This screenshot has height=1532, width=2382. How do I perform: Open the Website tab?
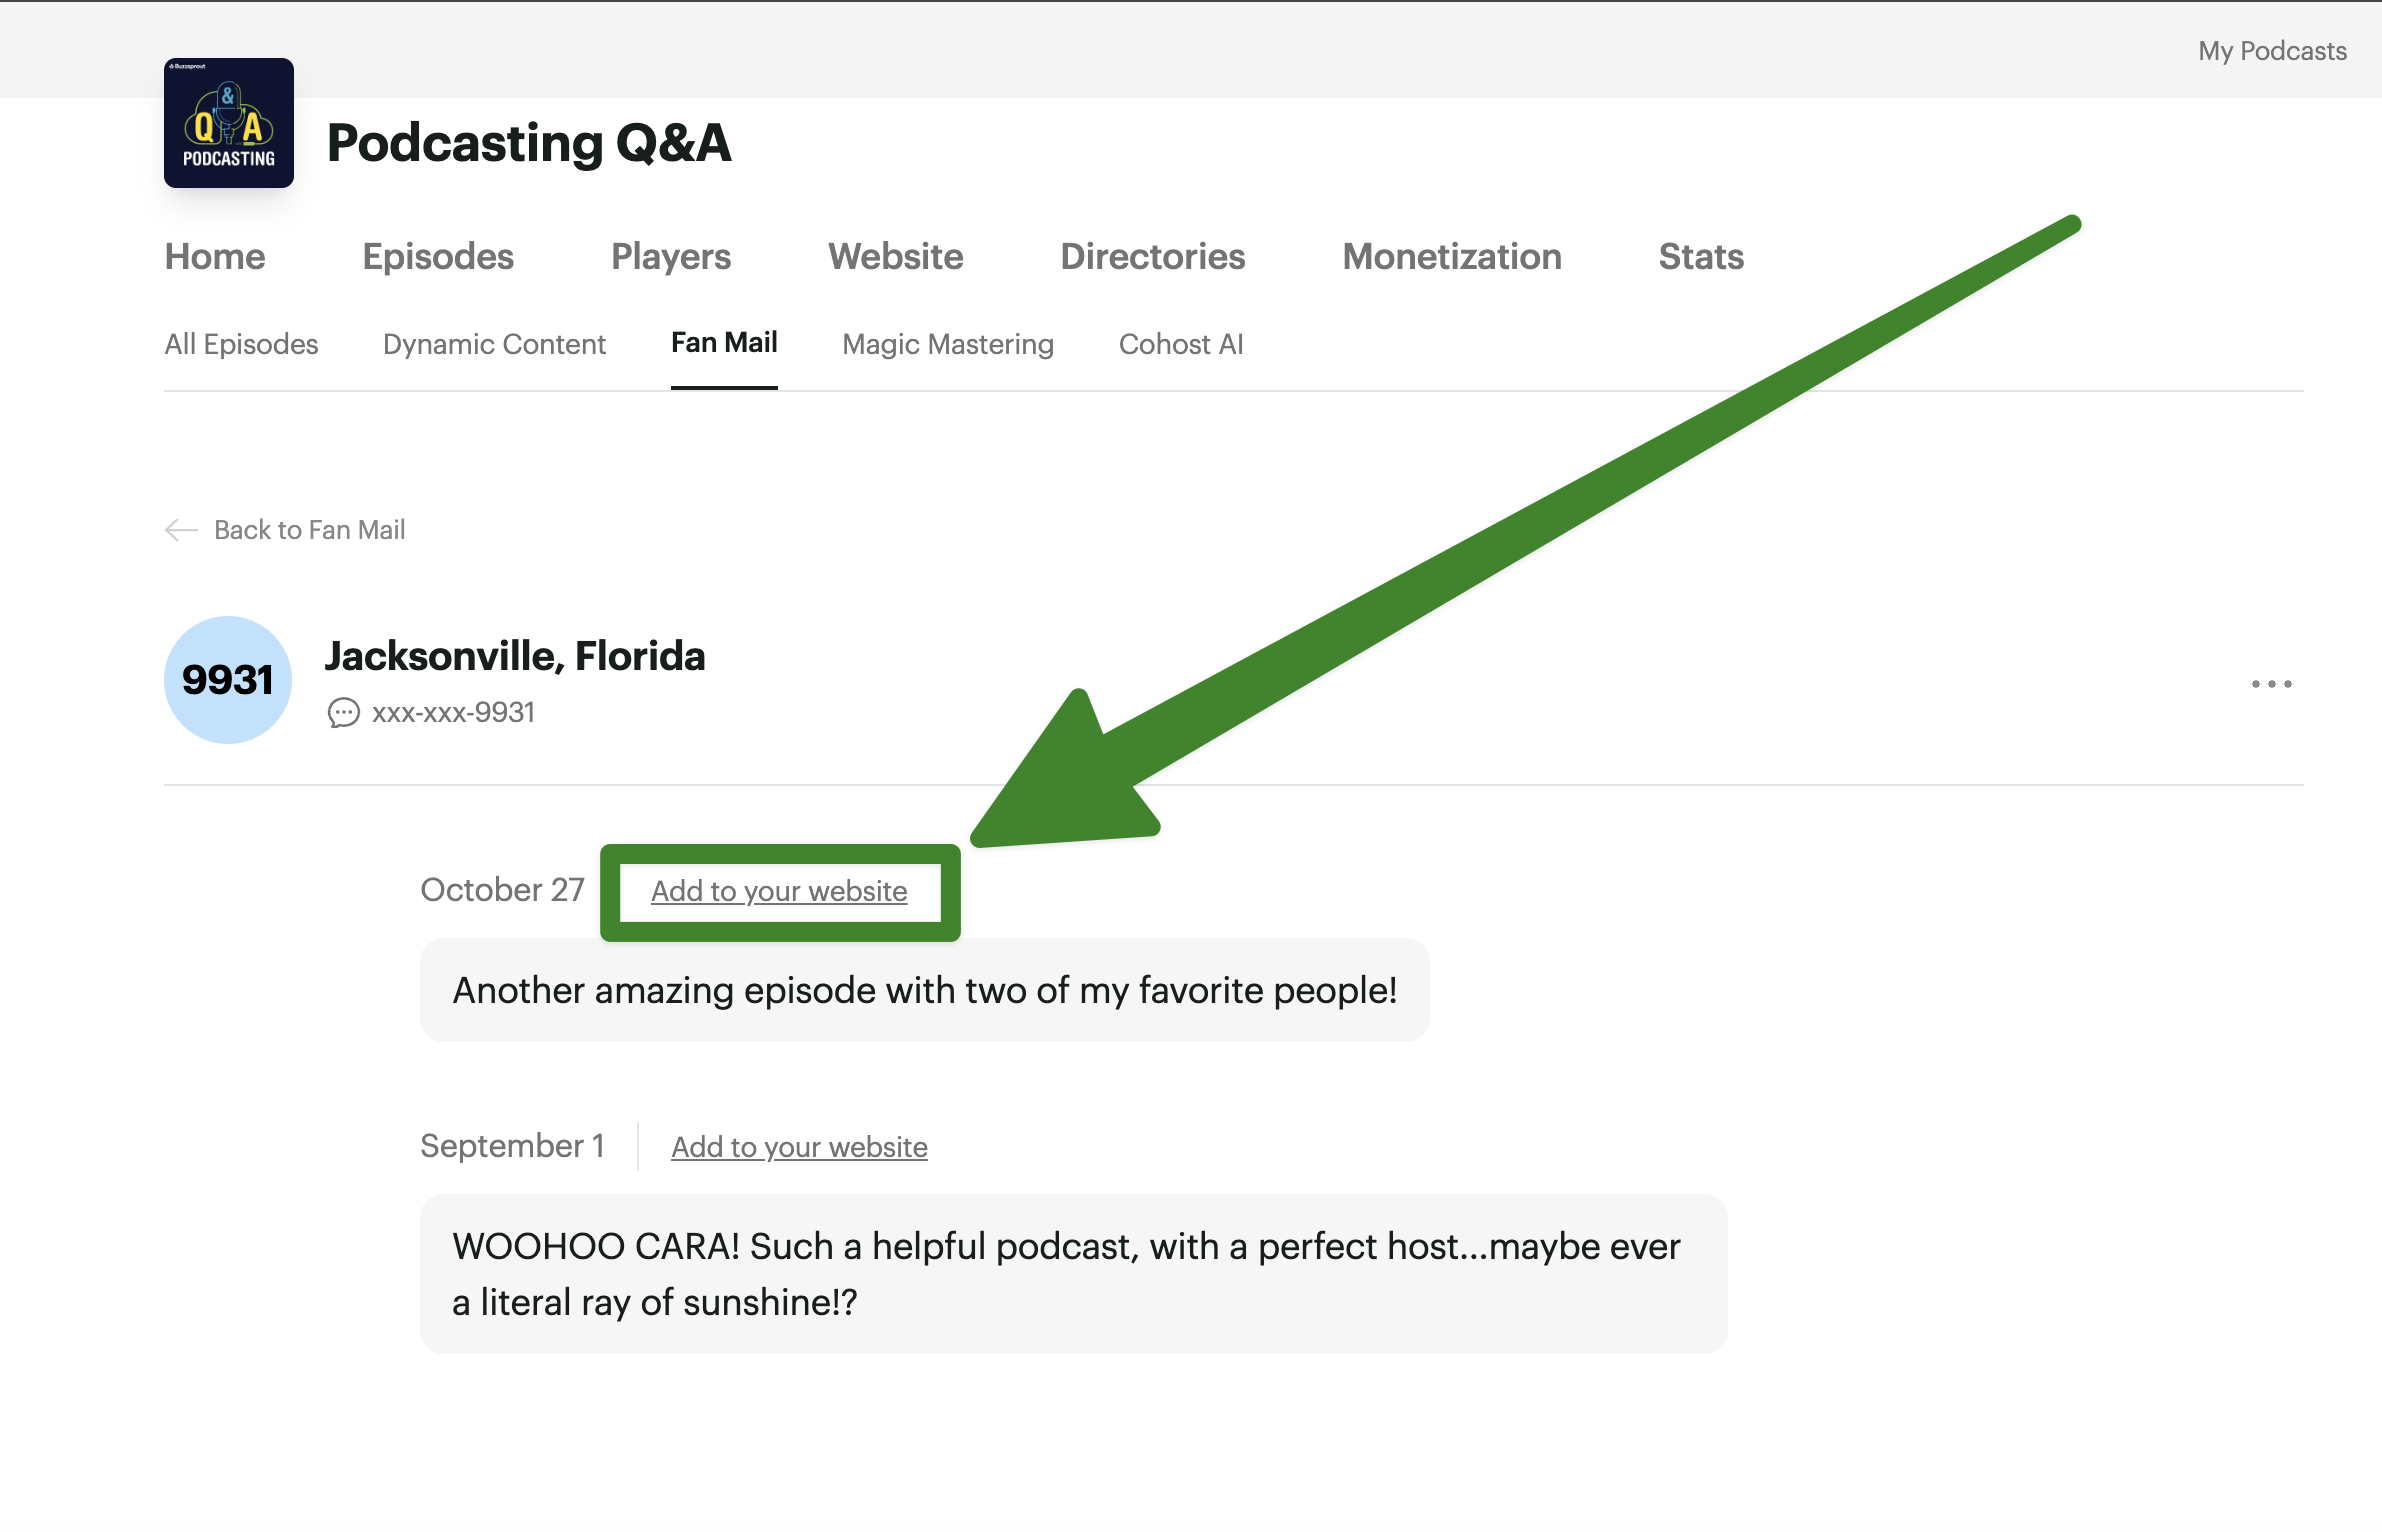[895, 257]
